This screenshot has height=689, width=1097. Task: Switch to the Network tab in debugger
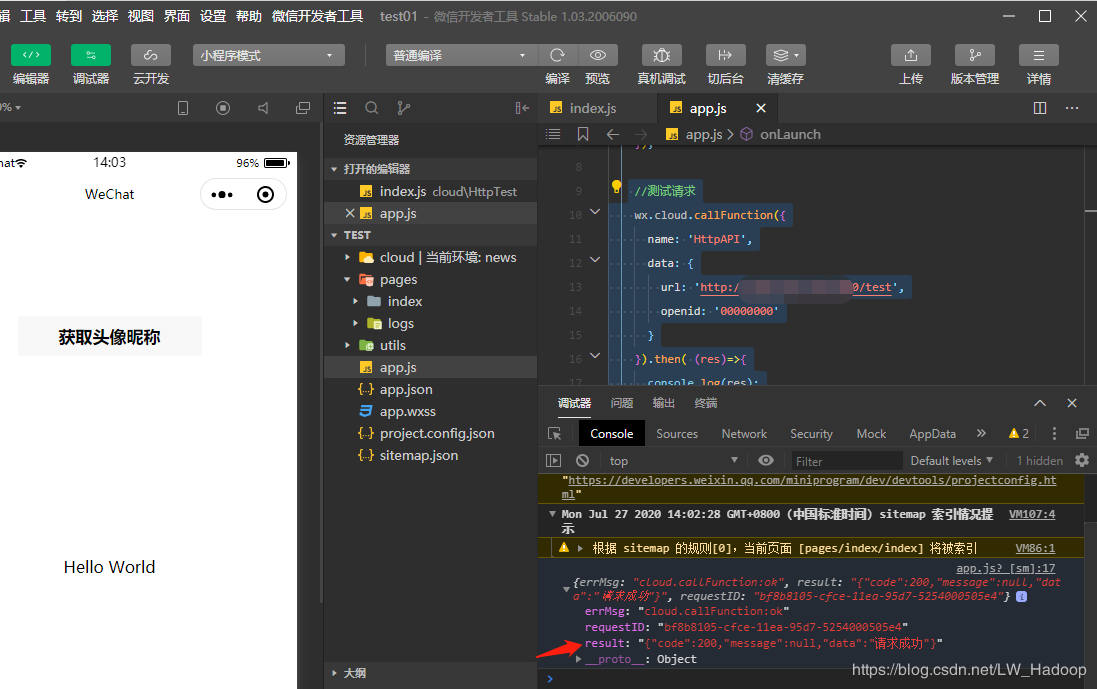(744, 433)
